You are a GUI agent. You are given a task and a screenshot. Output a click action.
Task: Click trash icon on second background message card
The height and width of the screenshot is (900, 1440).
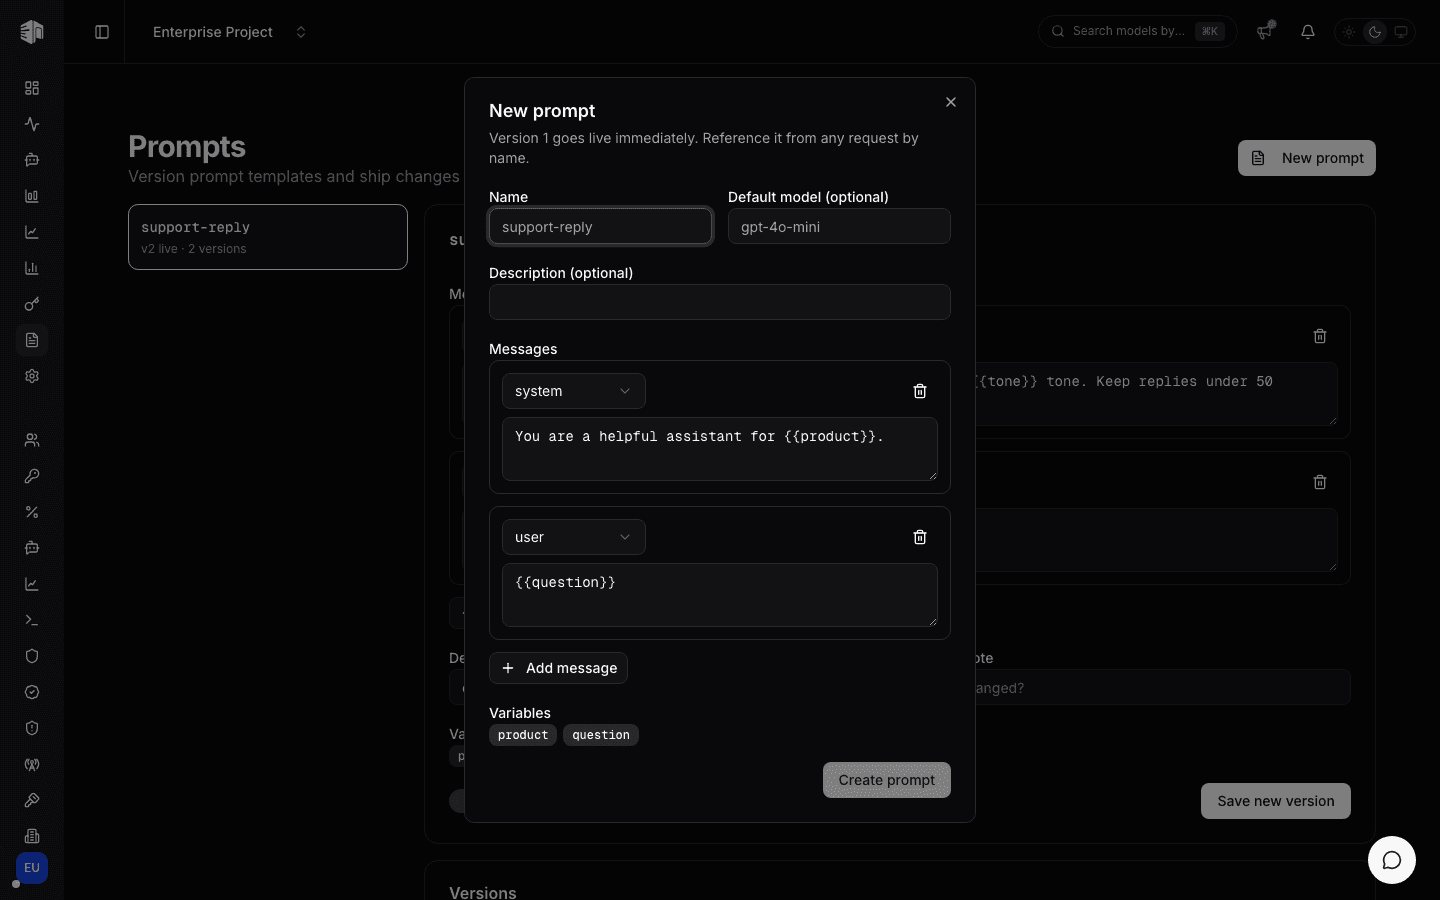click(x=1320, y=482)
